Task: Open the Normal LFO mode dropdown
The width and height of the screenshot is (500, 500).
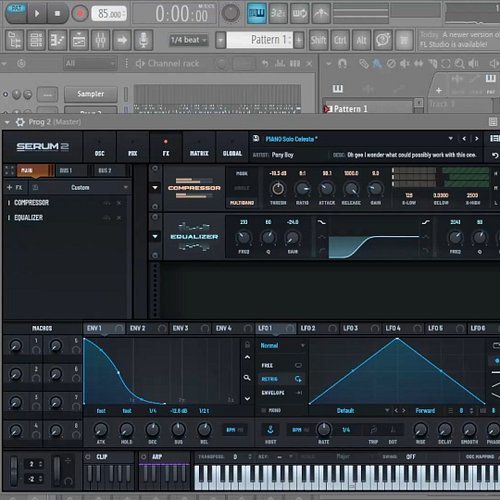Action: point(282,346)
